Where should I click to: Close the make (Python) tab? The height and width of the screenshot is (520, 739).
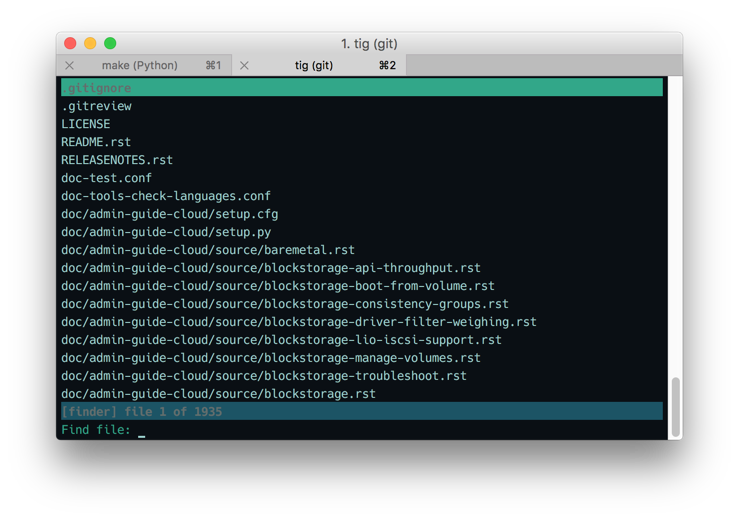point(69,66)
